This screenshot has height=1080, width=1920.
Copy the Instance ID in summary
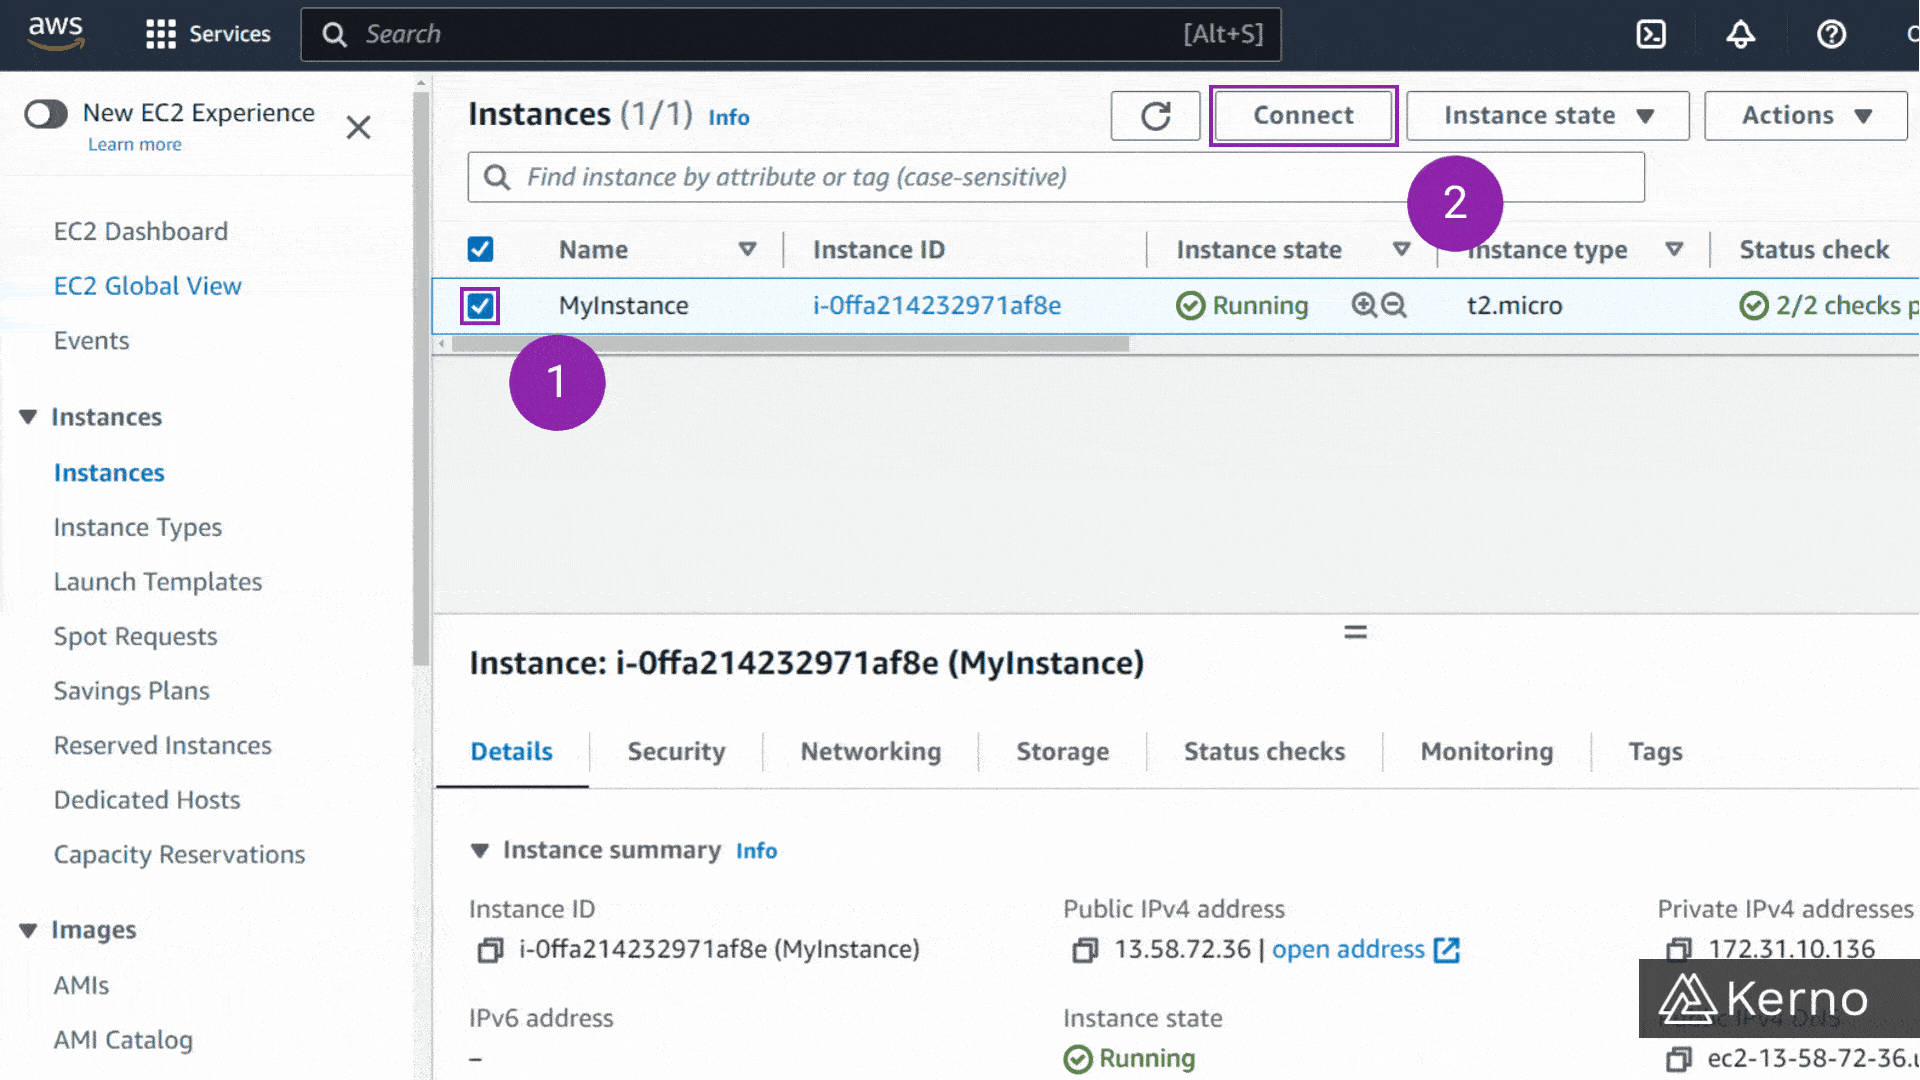(490, 950)
